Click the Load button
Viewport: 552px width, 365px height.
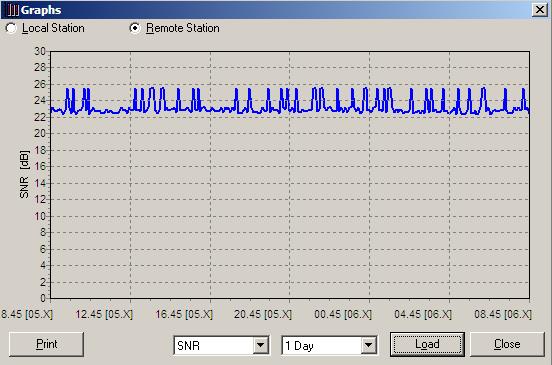pyautogui.click(x=427, y=344)
